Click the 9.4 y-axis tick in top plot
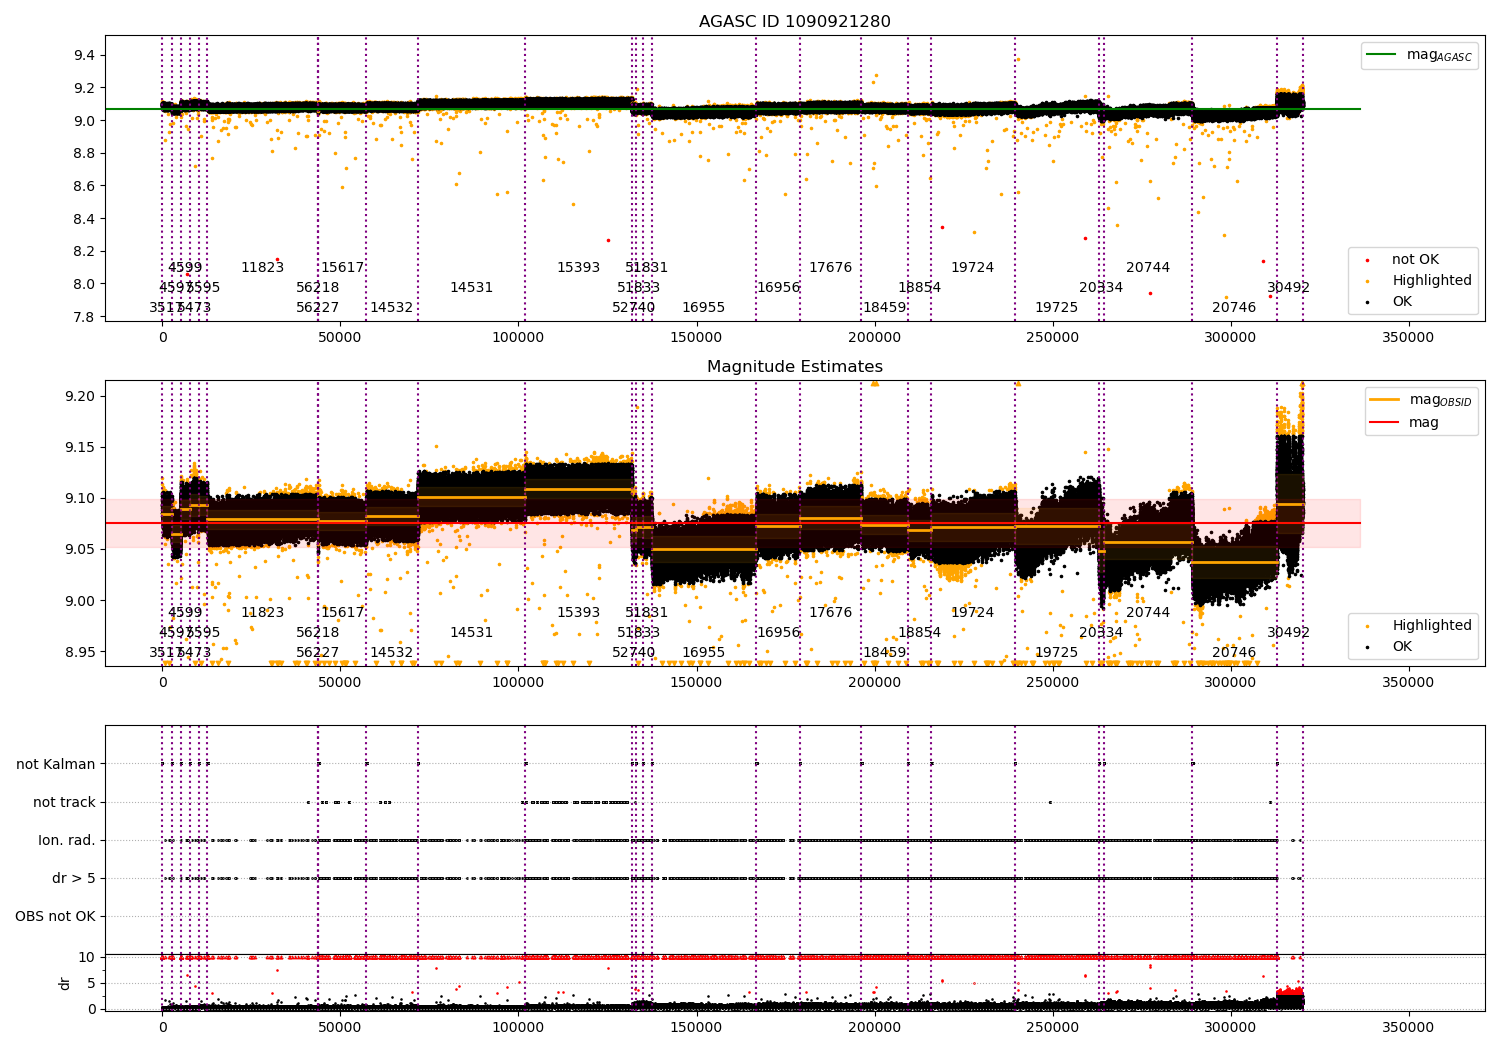 coord(86,56)
